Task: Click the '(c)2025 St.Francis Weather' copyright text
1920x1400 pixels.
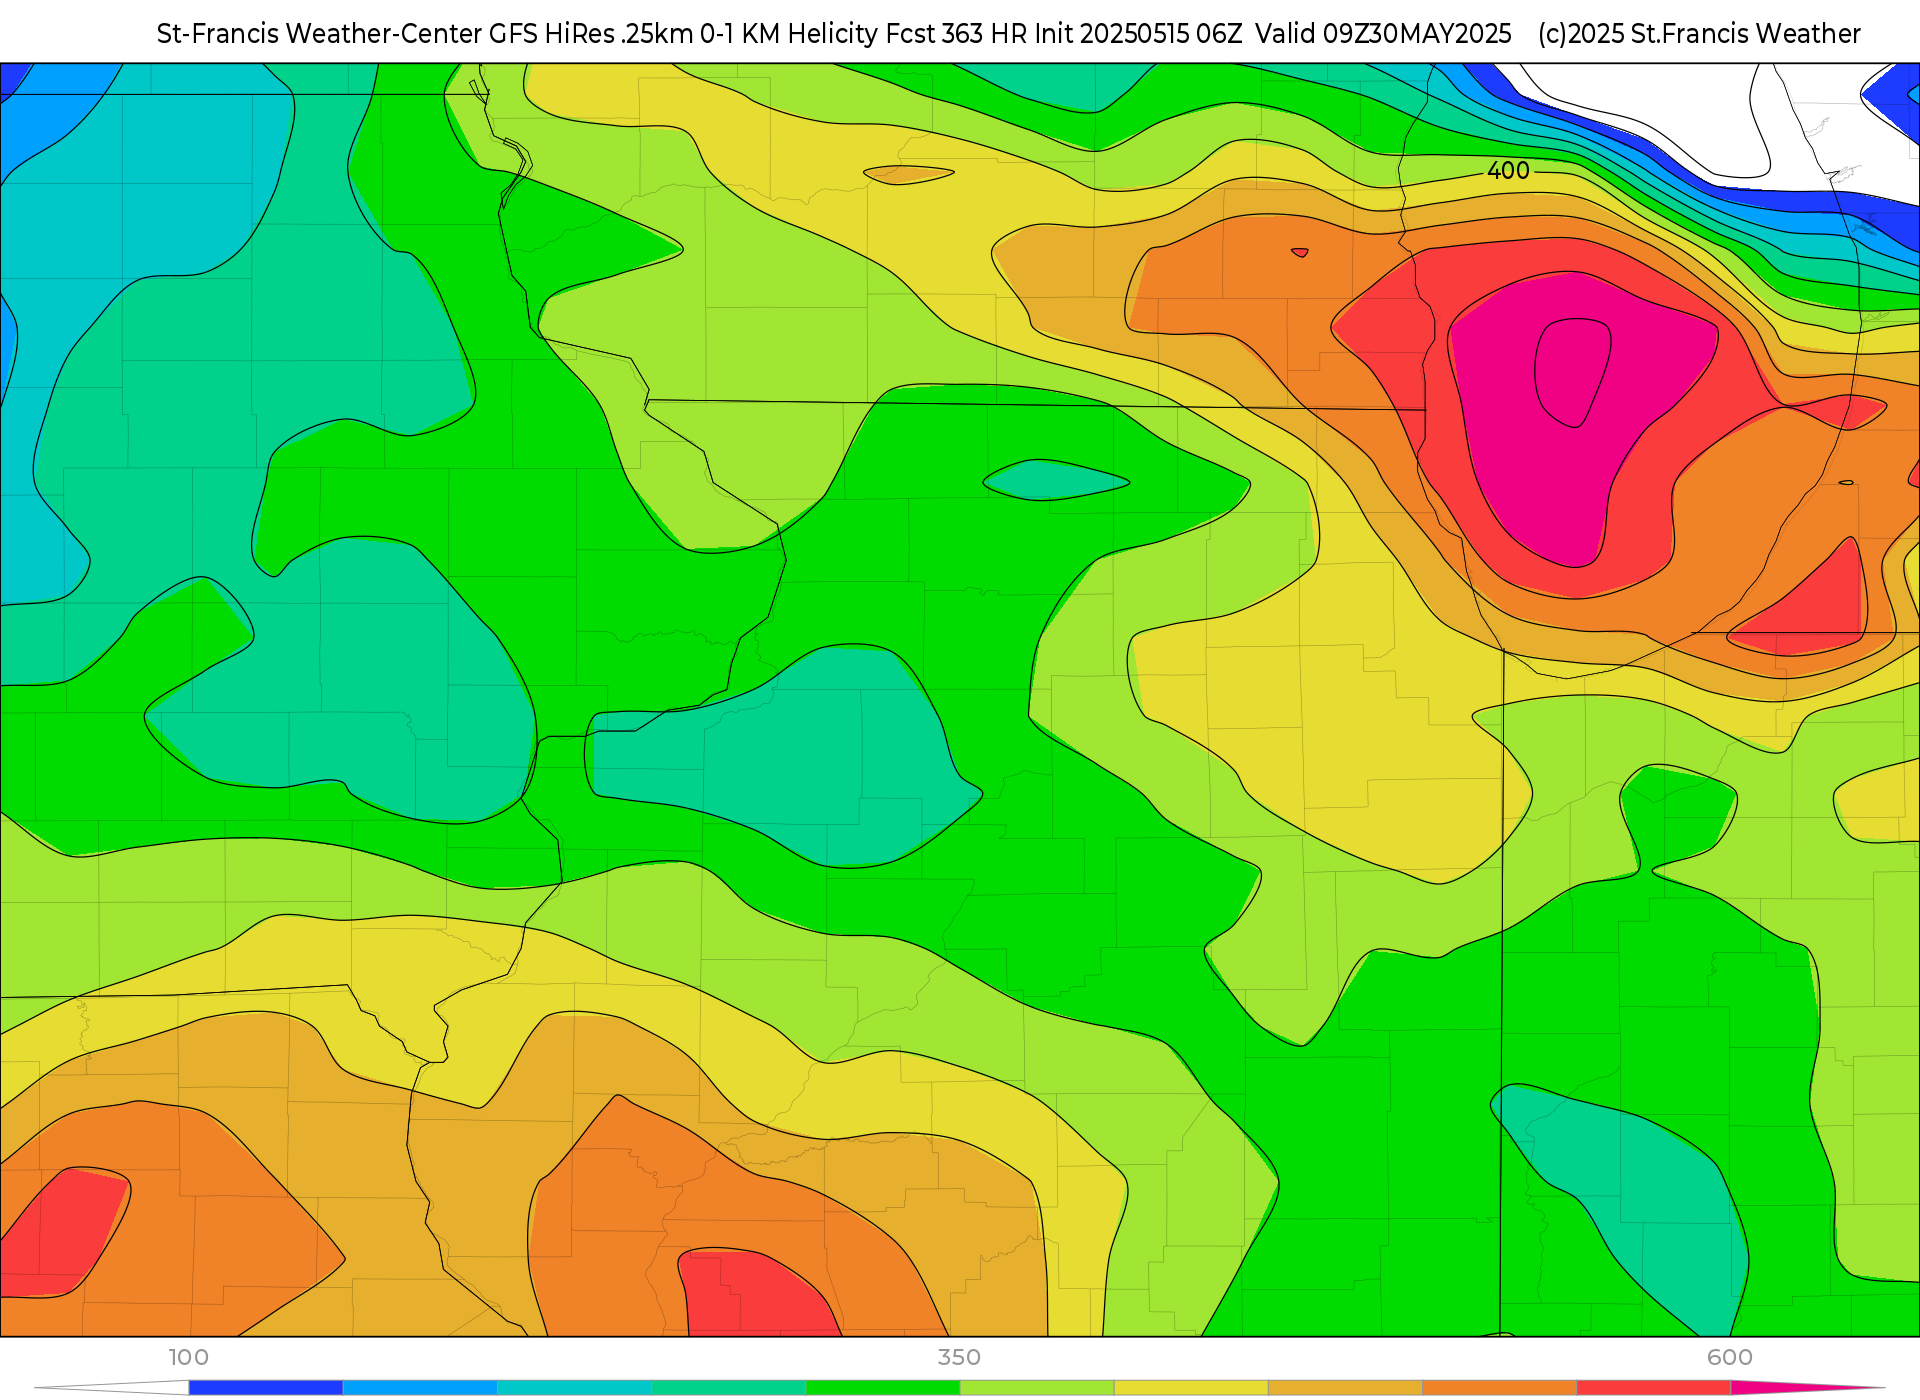Action: point(1699,34)
